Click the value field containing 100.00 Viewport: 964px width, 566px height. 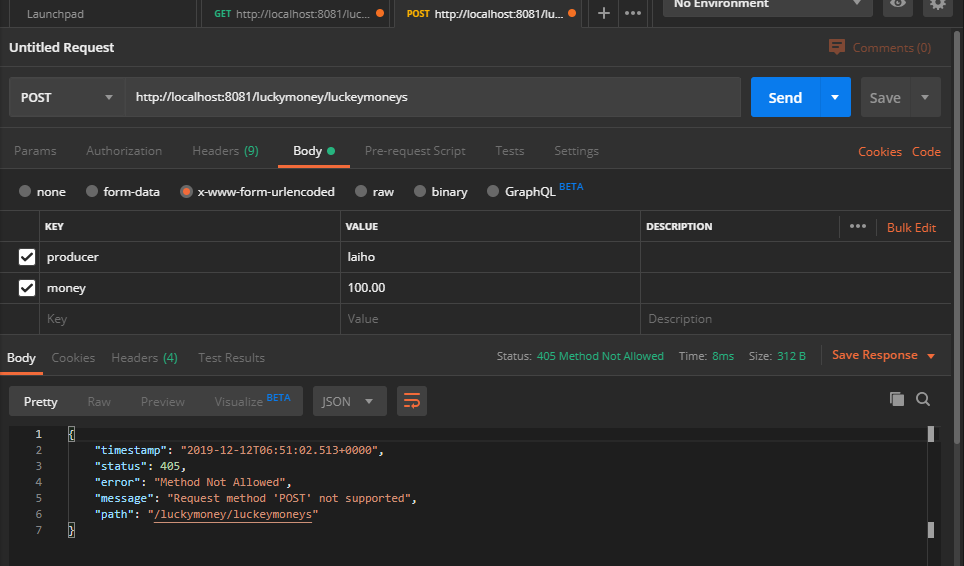(490, 288)
